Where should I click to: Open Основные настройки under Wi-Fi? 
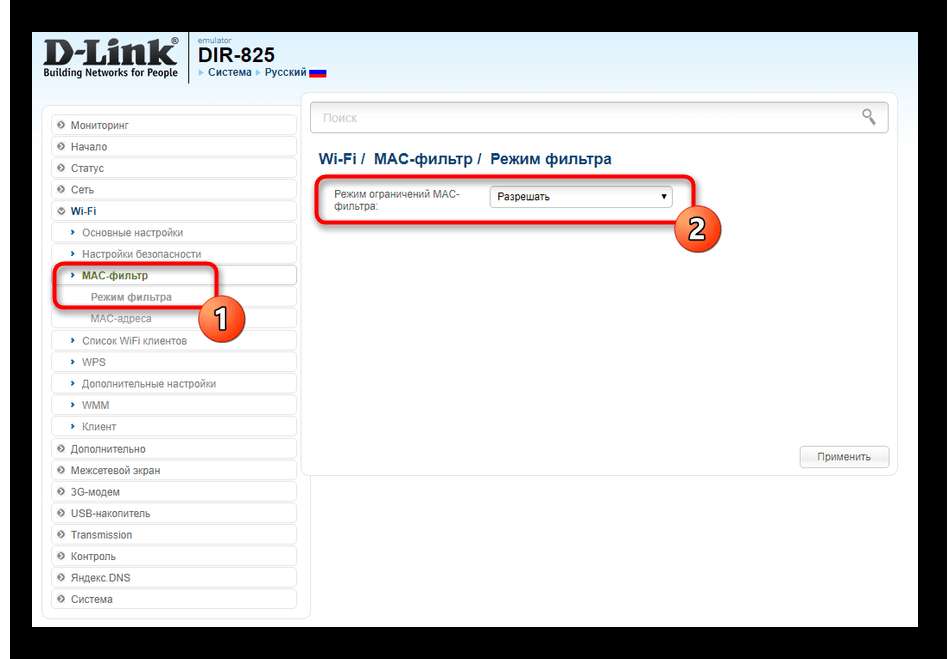pyautogui.click(x=174, y=233)
